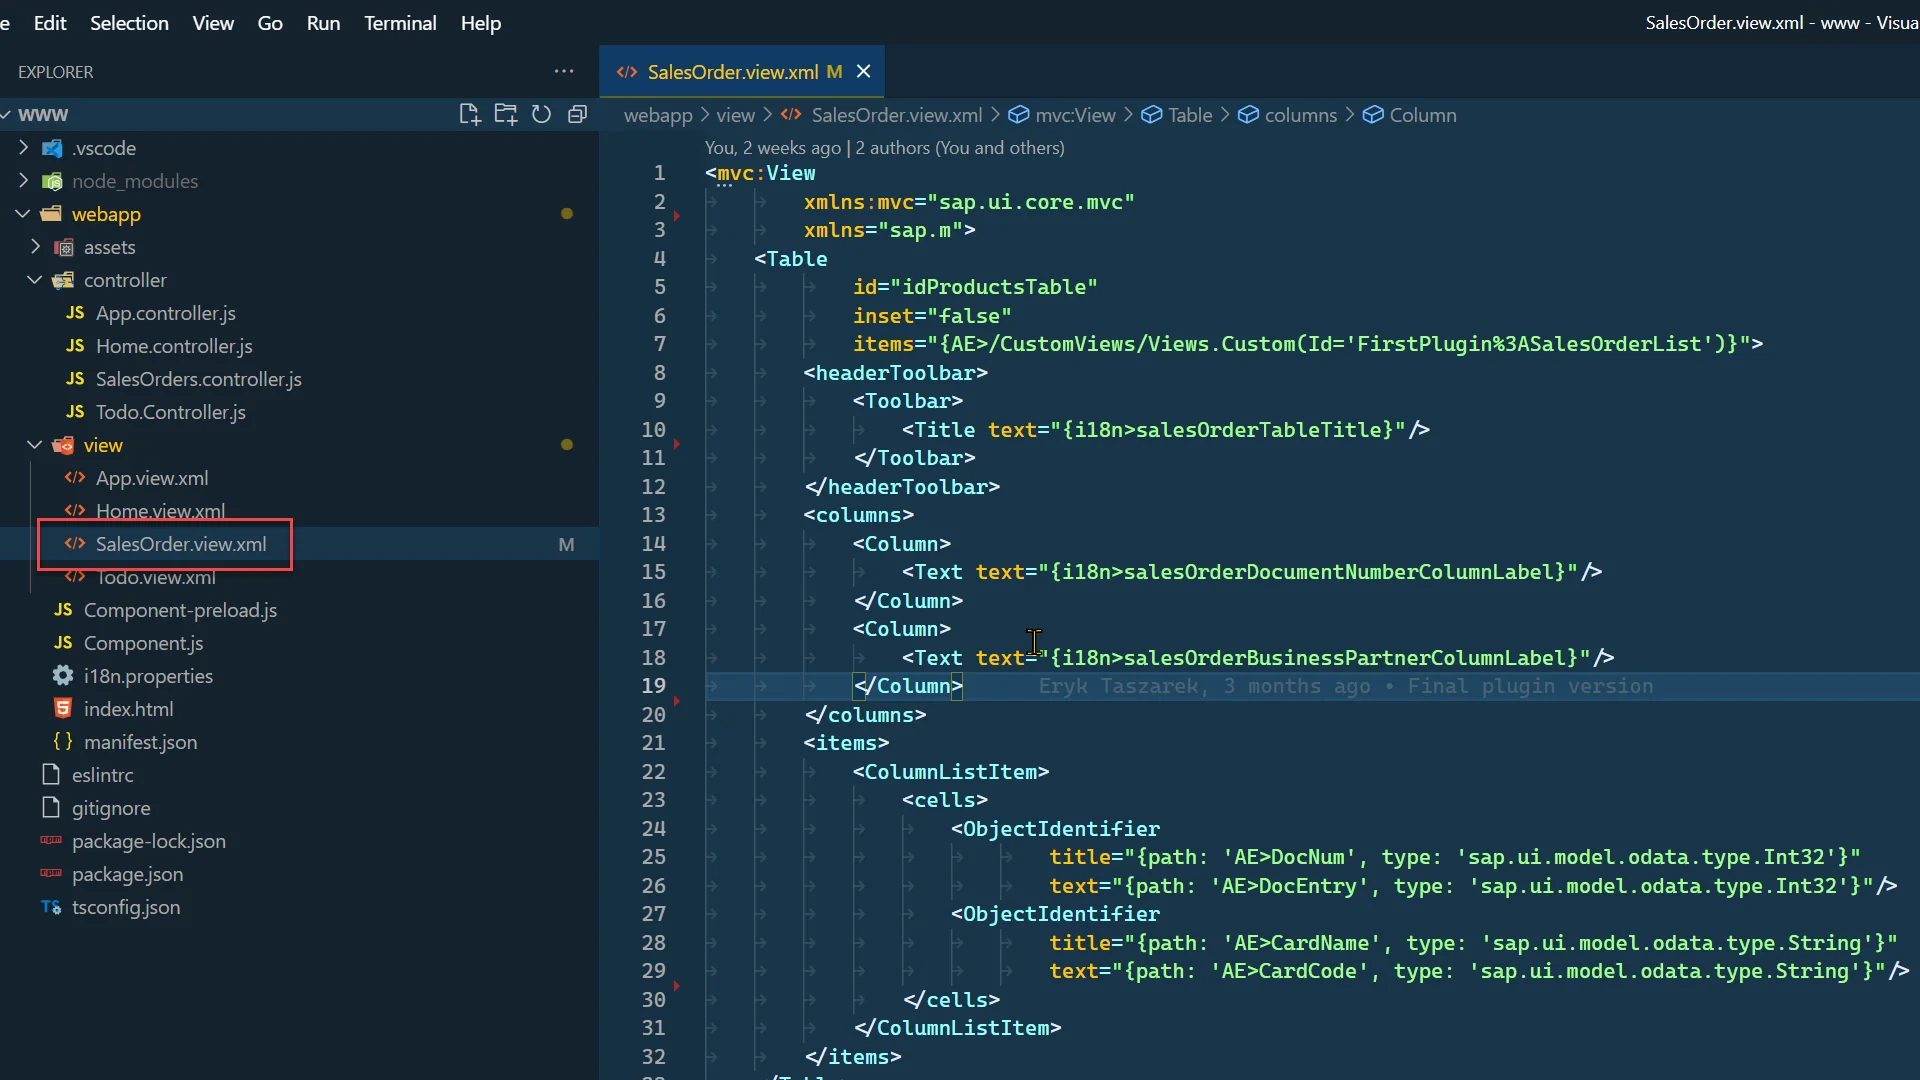
Task: Click the properties file icon for i18n.properties
Action: click(x=63, y=675)
